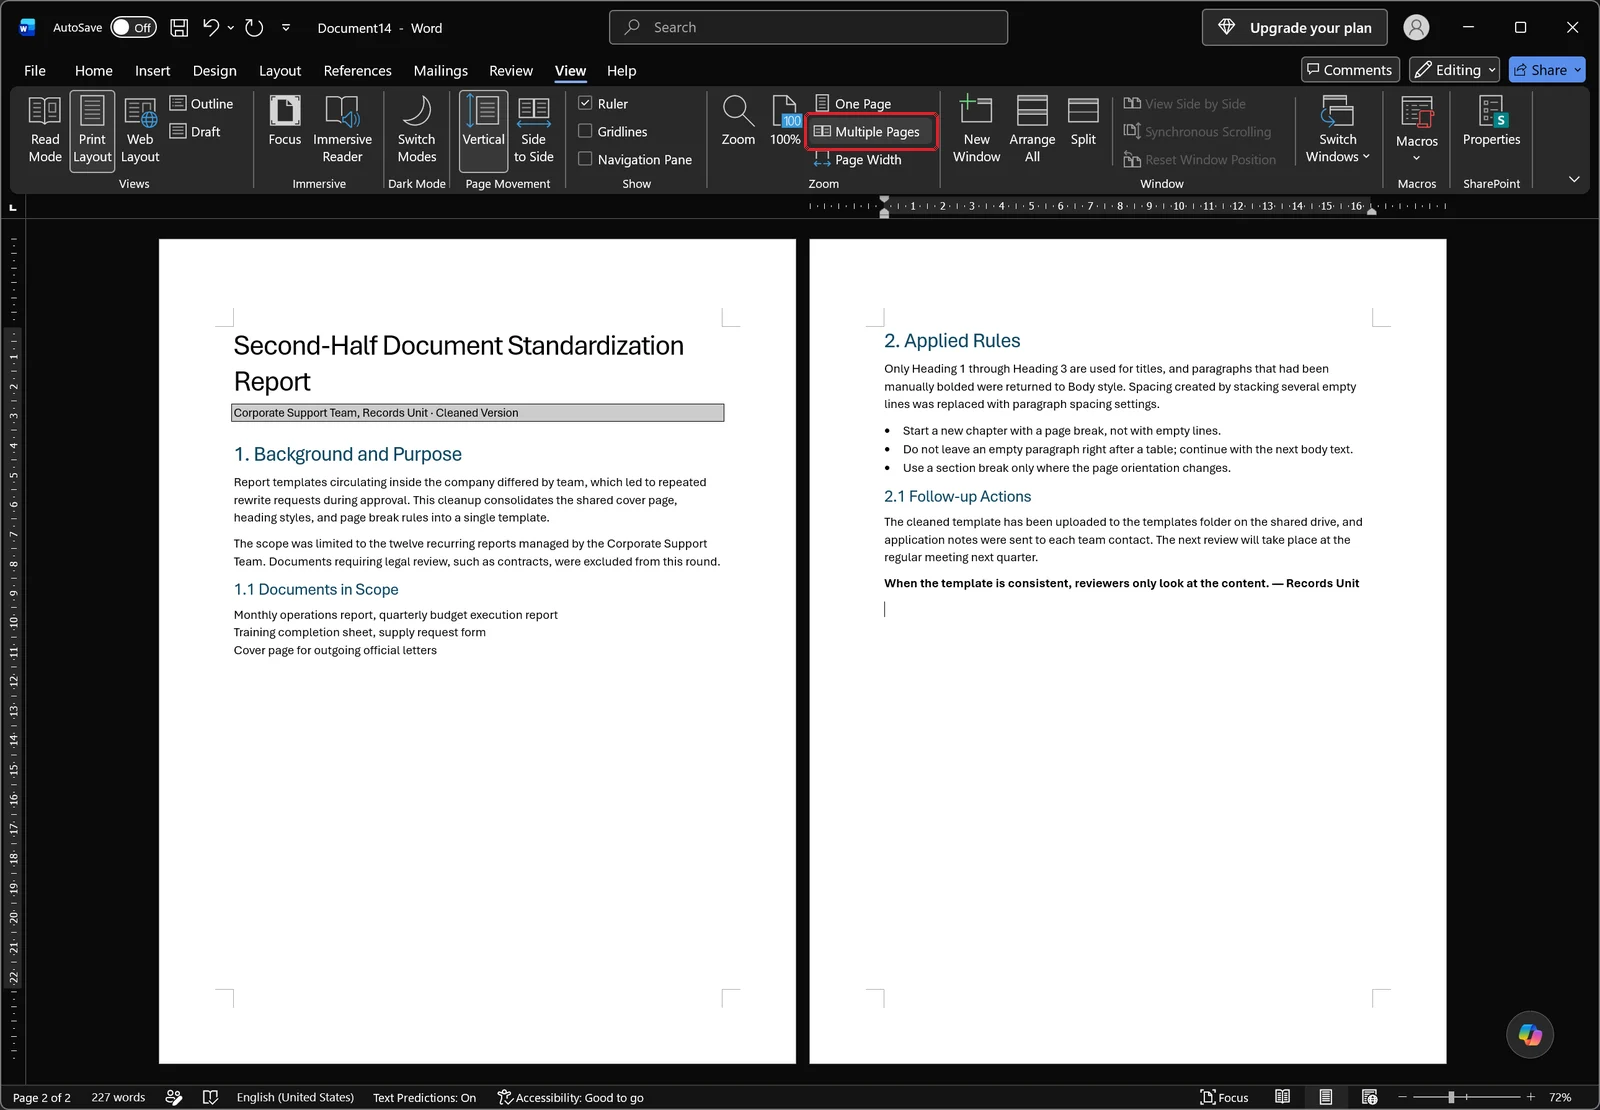Open SharePoint Properties
Image resolution: width=1600 pixels, height=1110 pixels.
point(1491,124)
